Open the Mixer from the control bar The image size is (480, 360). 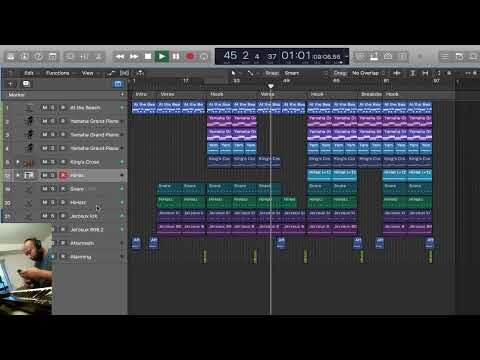tap(84, 57)
